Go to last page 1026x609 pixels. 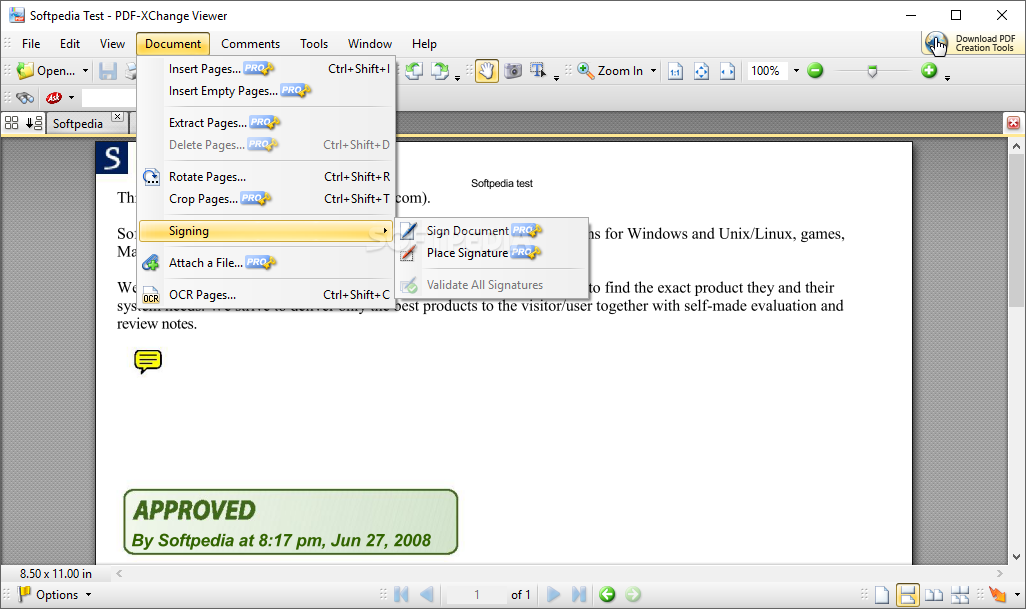[578, 594]
